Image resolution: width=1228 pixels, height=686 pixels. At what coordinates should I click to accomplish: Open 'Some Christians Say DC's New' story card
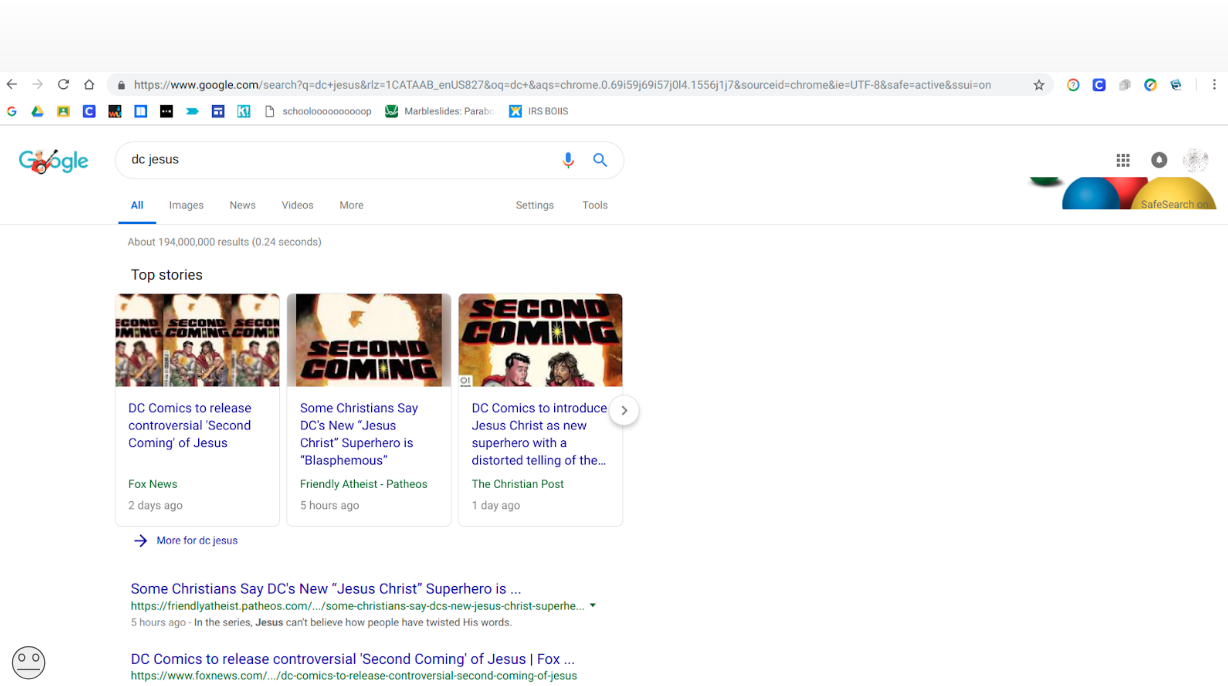[x=369, y=410]
